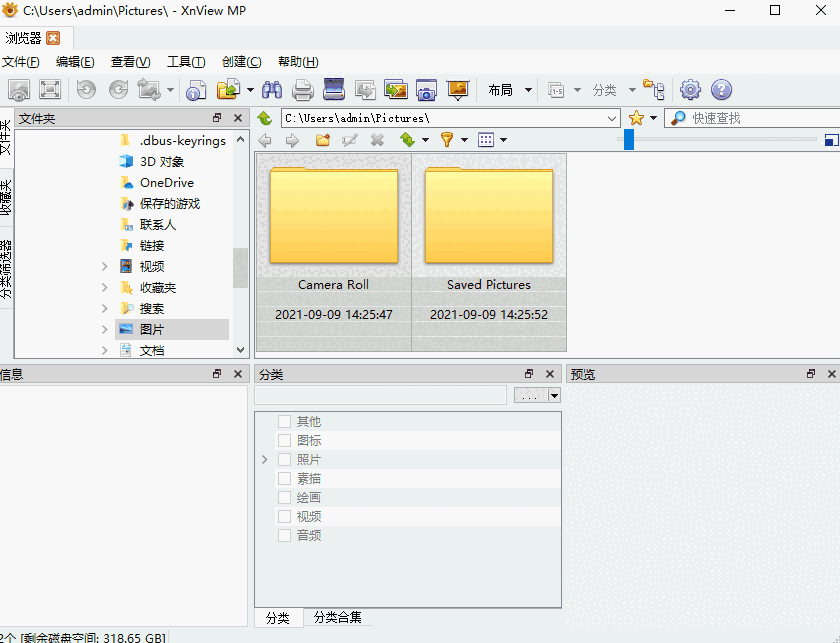Check the 音频 category checkbox
840x643 pixels.
point(284,535)
